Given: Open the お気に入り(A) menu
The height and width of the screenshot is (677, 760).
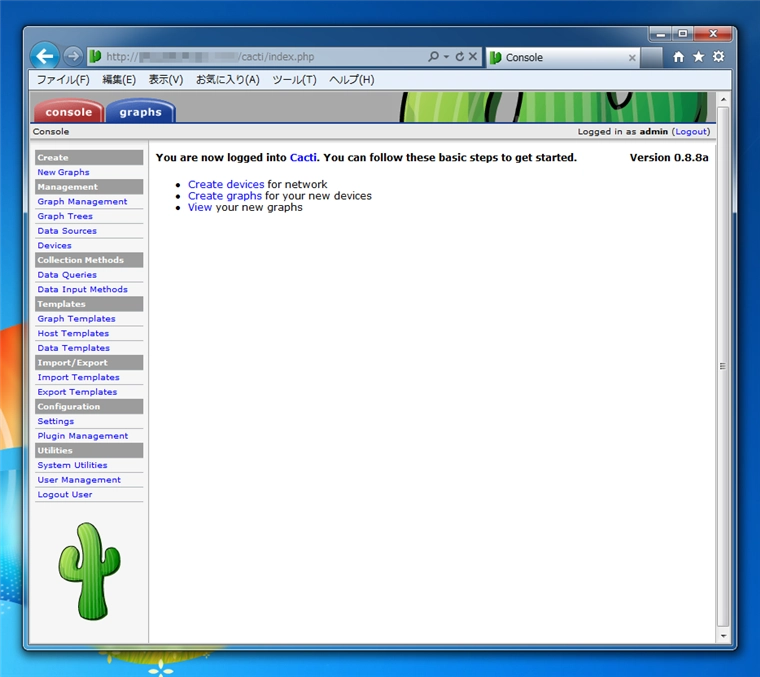Looking at the screenshot, I should click(228, 79).
